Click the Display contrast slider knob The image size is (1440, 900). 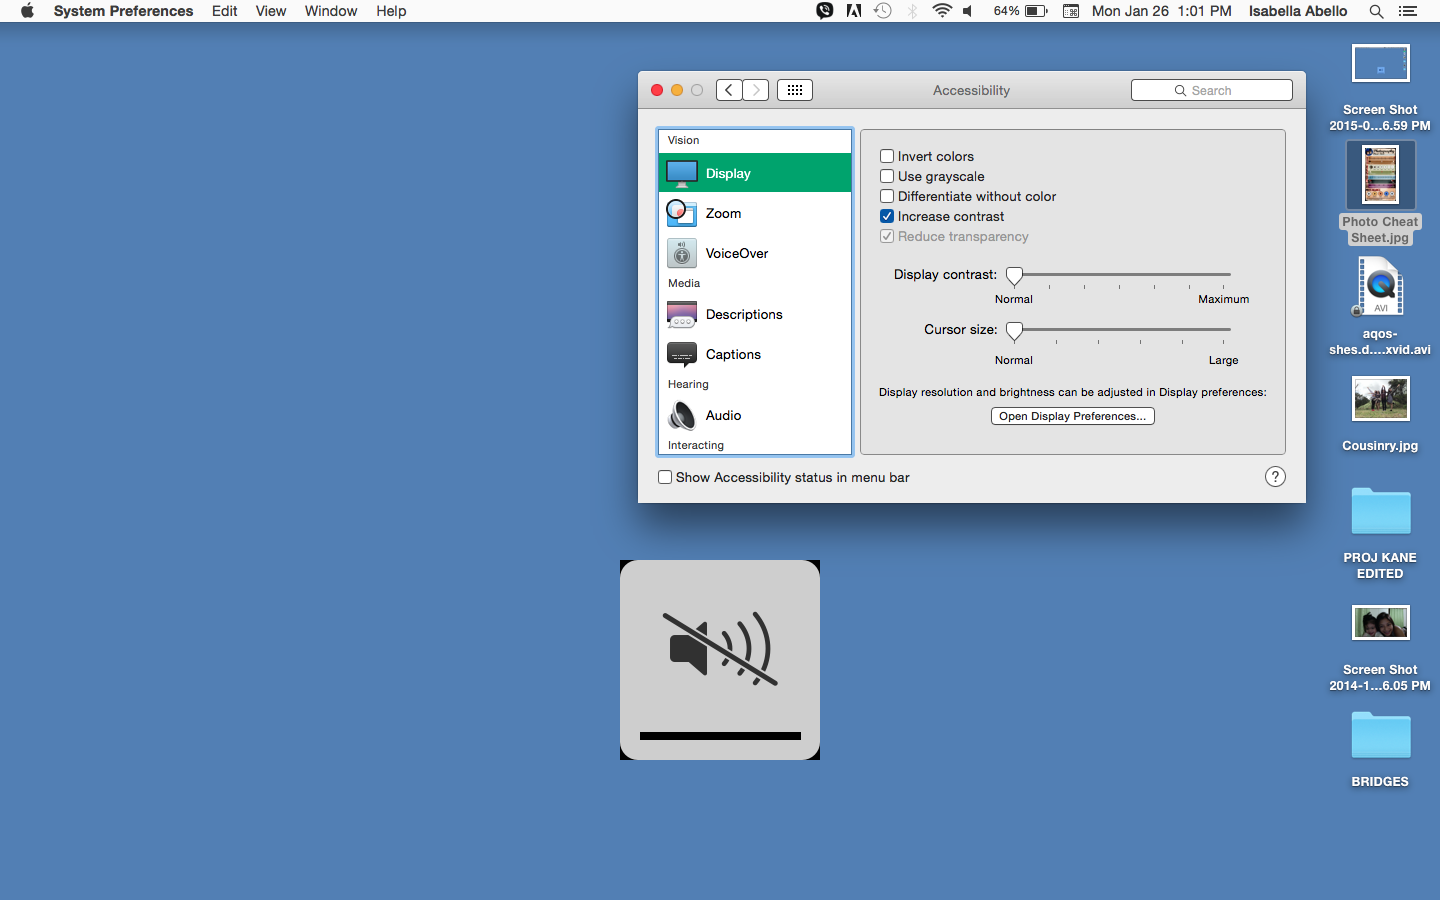tap(1014, 275)
